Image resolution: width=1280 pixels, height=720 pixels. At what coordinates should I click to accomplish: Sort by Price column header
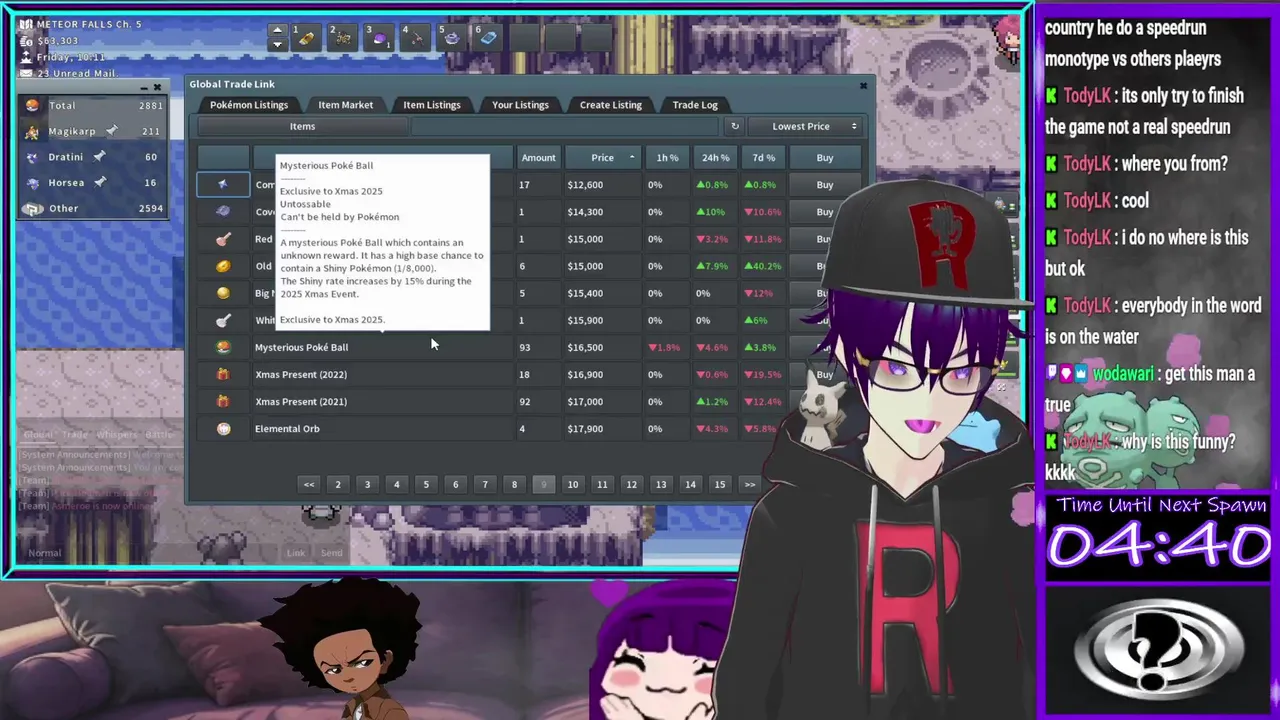603,158
